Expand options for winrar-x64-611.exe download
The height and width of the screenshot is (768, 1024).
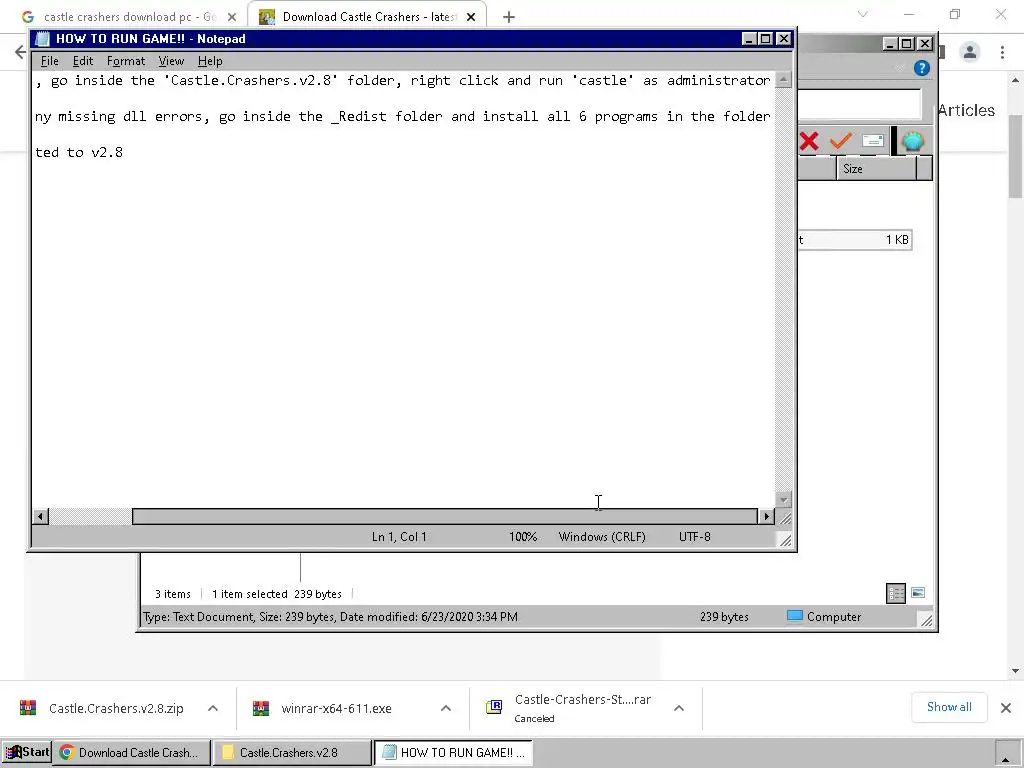(x=446, y=709)
